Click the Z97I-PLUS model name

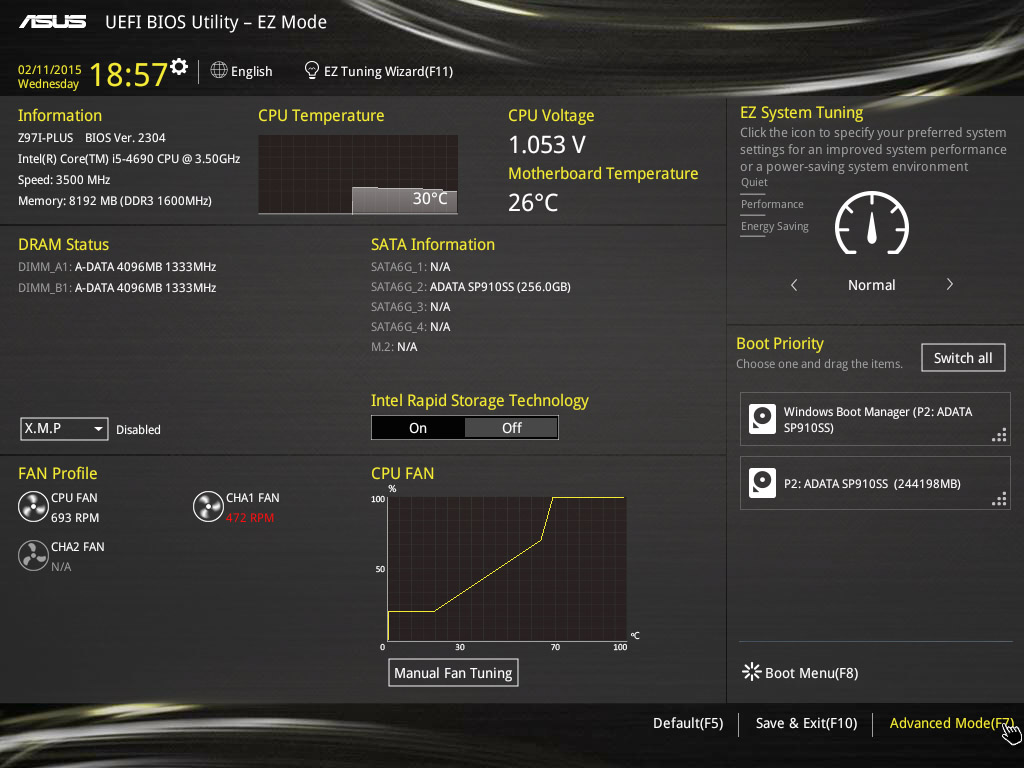[x=46, y=138]
